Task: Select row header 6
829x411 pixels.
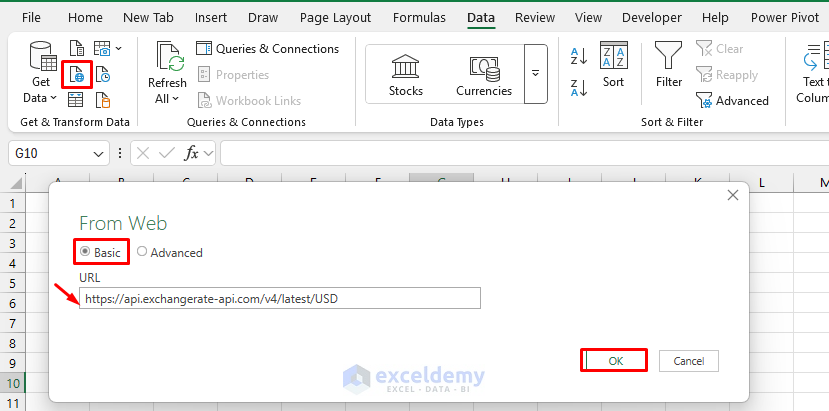Action: (13, 303)
